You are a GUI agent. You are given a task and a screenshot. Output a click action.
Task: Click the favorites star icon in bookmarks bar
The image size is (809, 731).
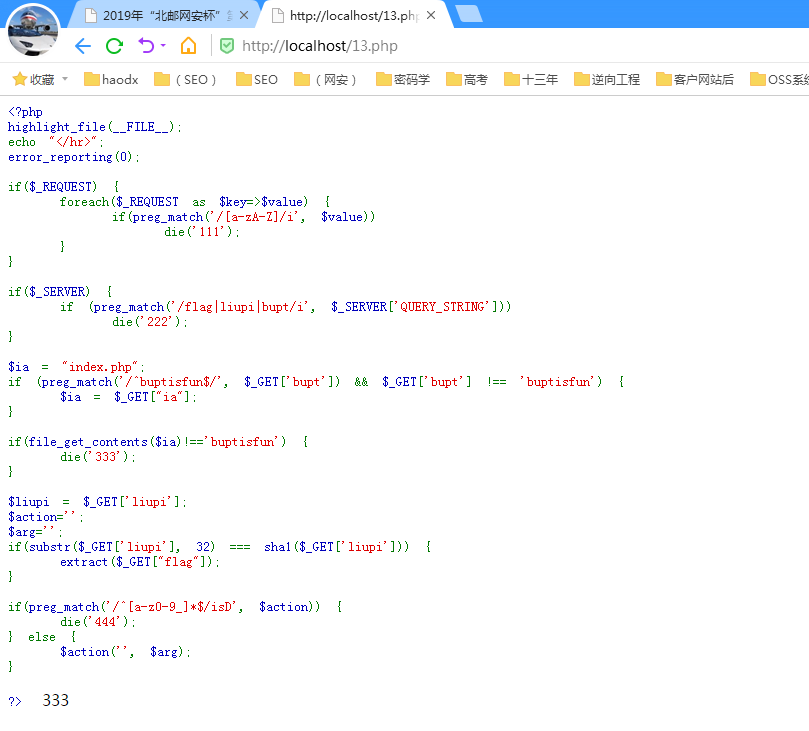[19, 79]
